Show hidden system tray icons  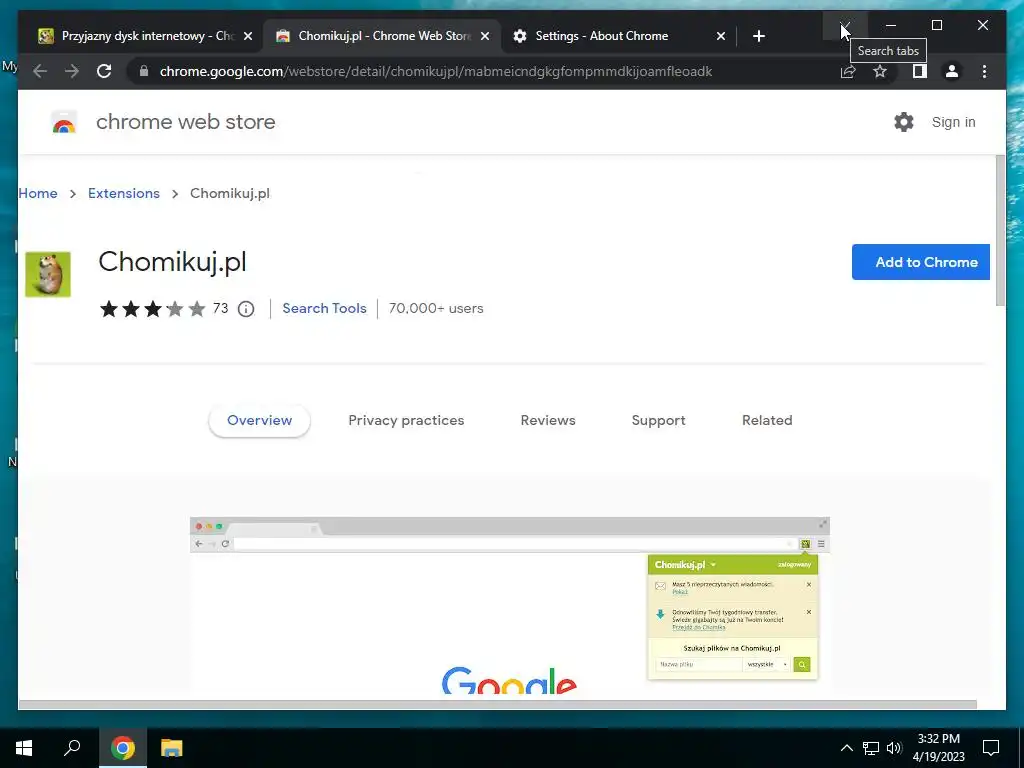click(846, 748)
